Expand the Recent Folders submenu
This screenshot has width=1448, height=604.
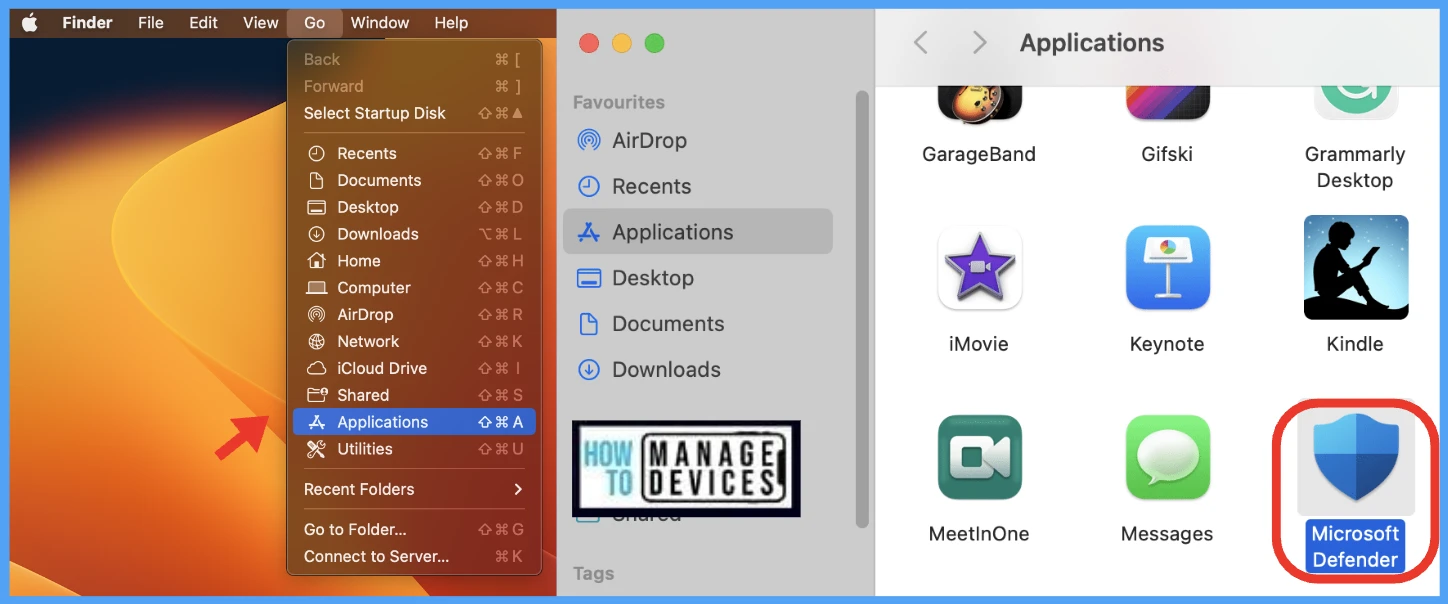414,489
